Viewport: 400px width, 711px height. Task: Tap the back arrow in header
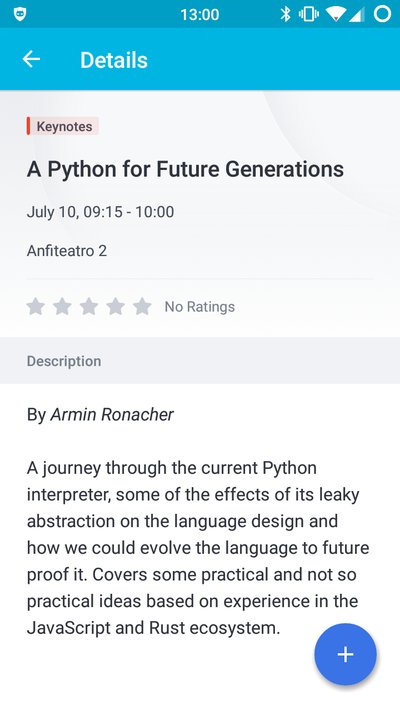(31, 59)
